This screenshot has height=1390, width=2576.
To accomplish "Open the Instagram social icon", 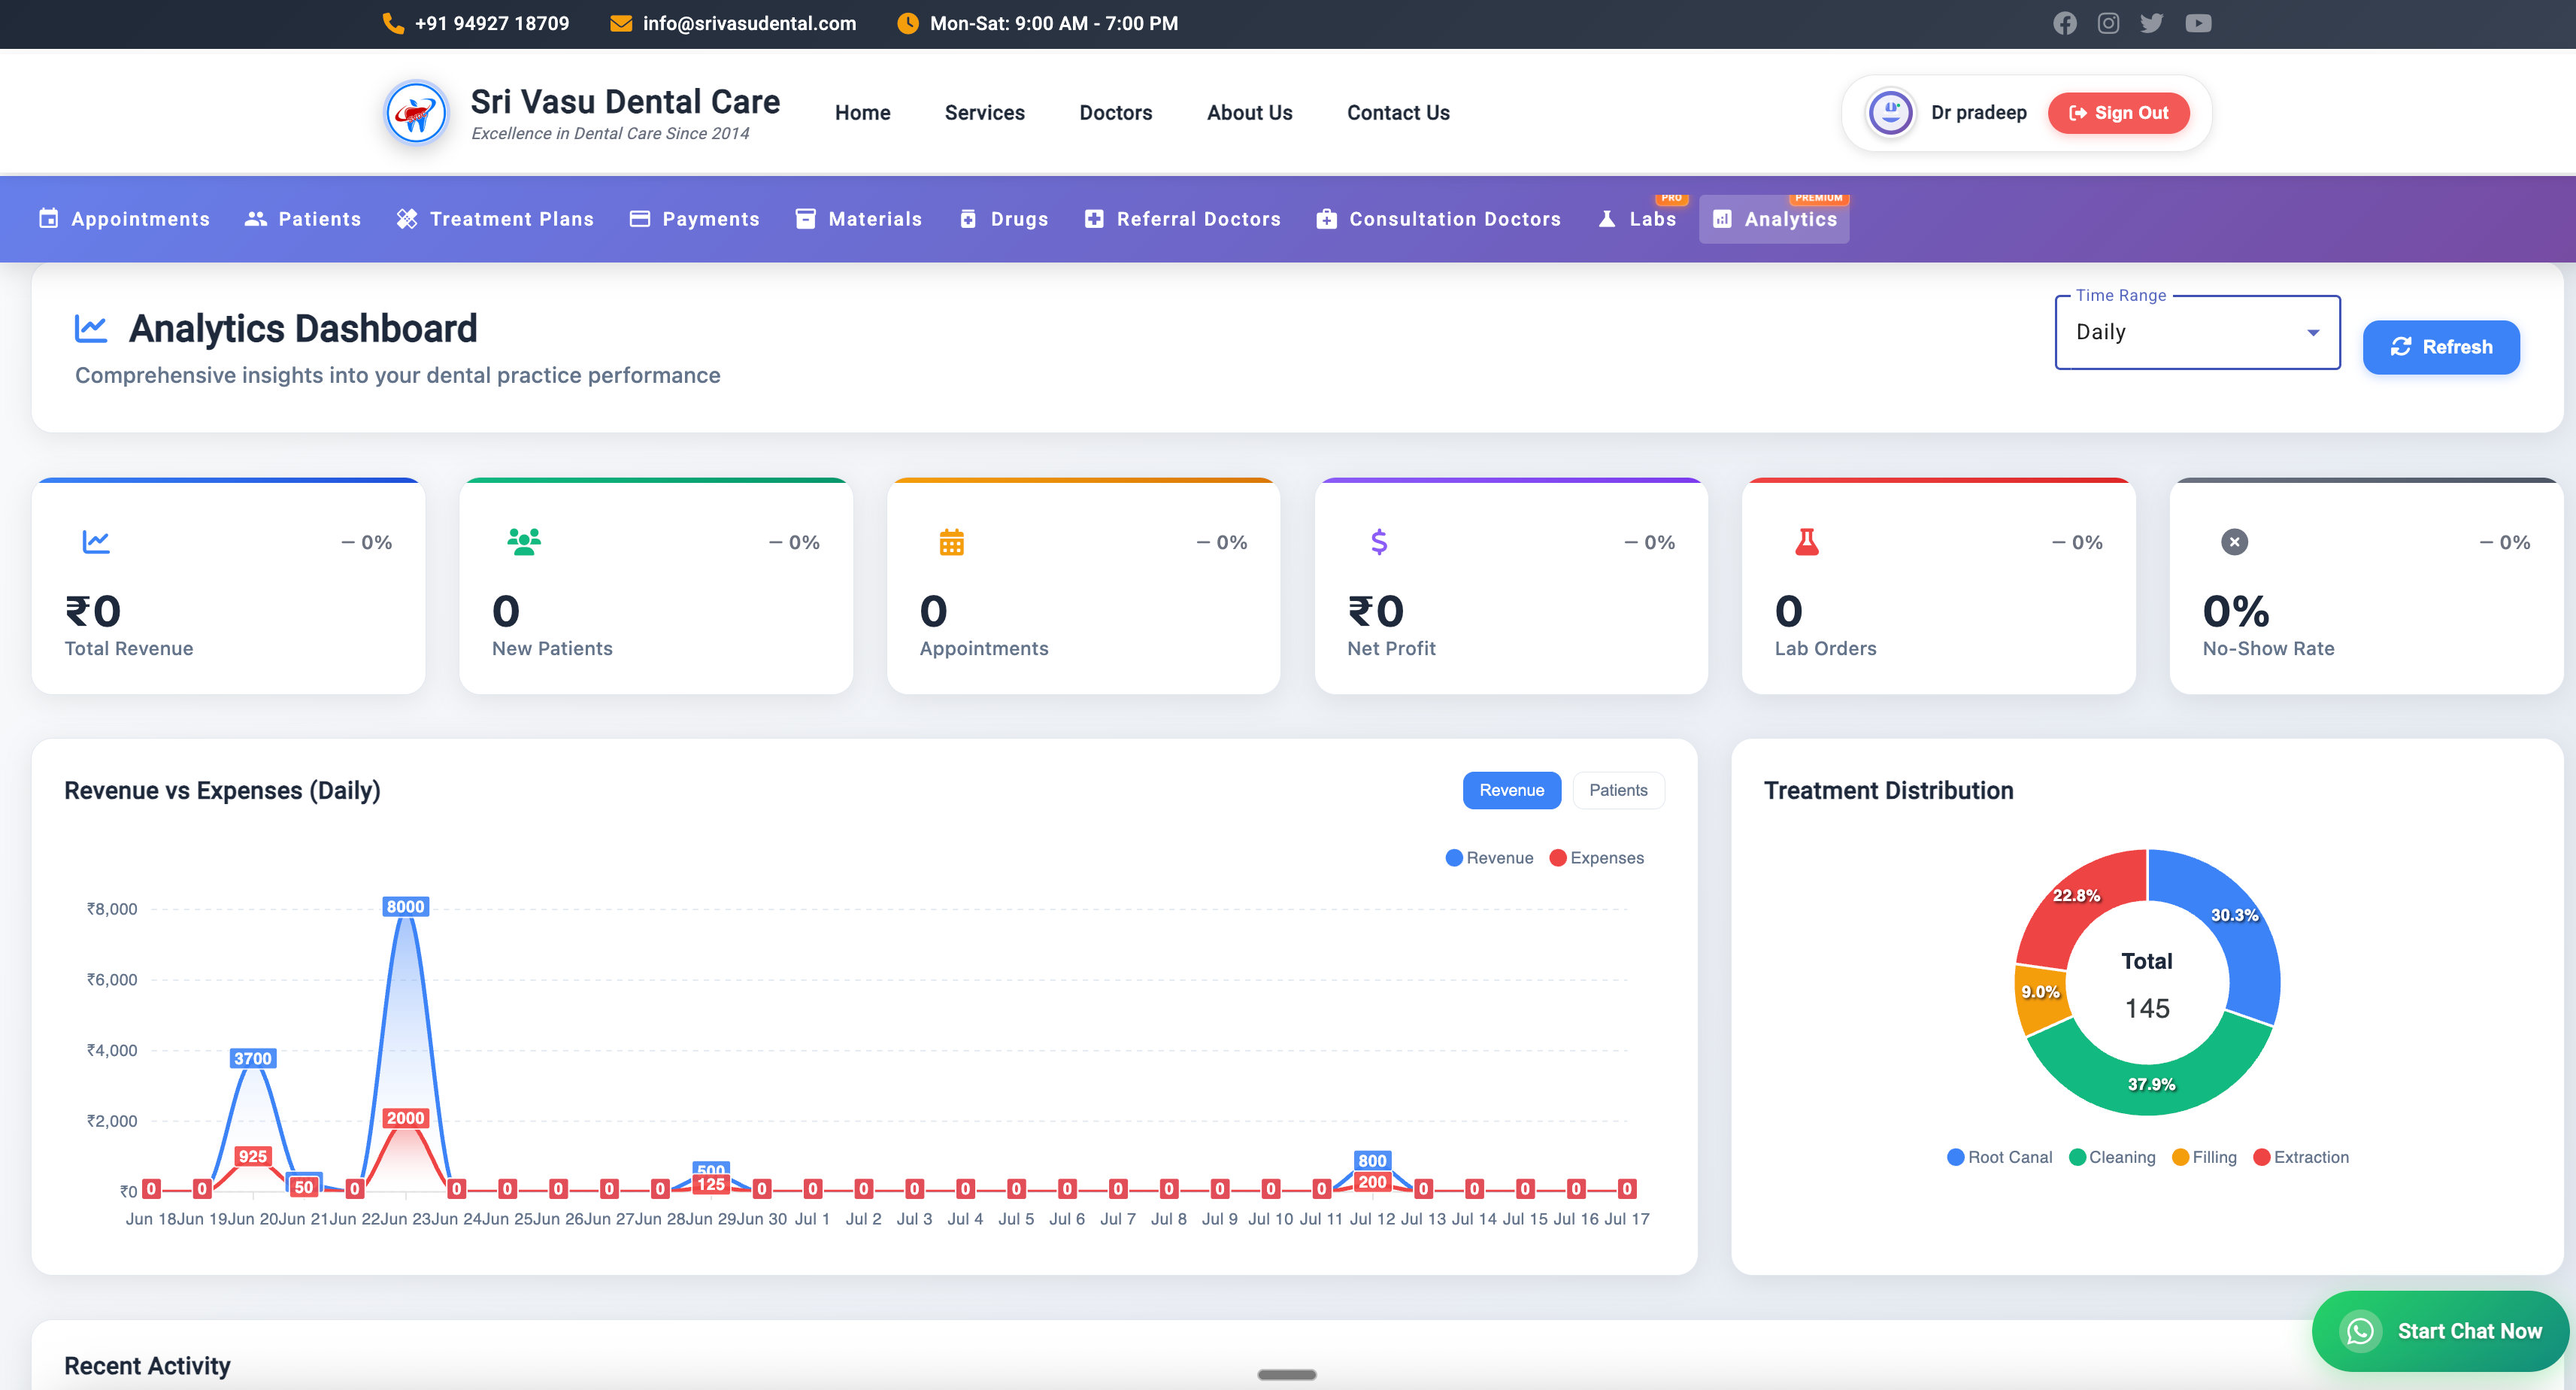I will pos(2108,23).
